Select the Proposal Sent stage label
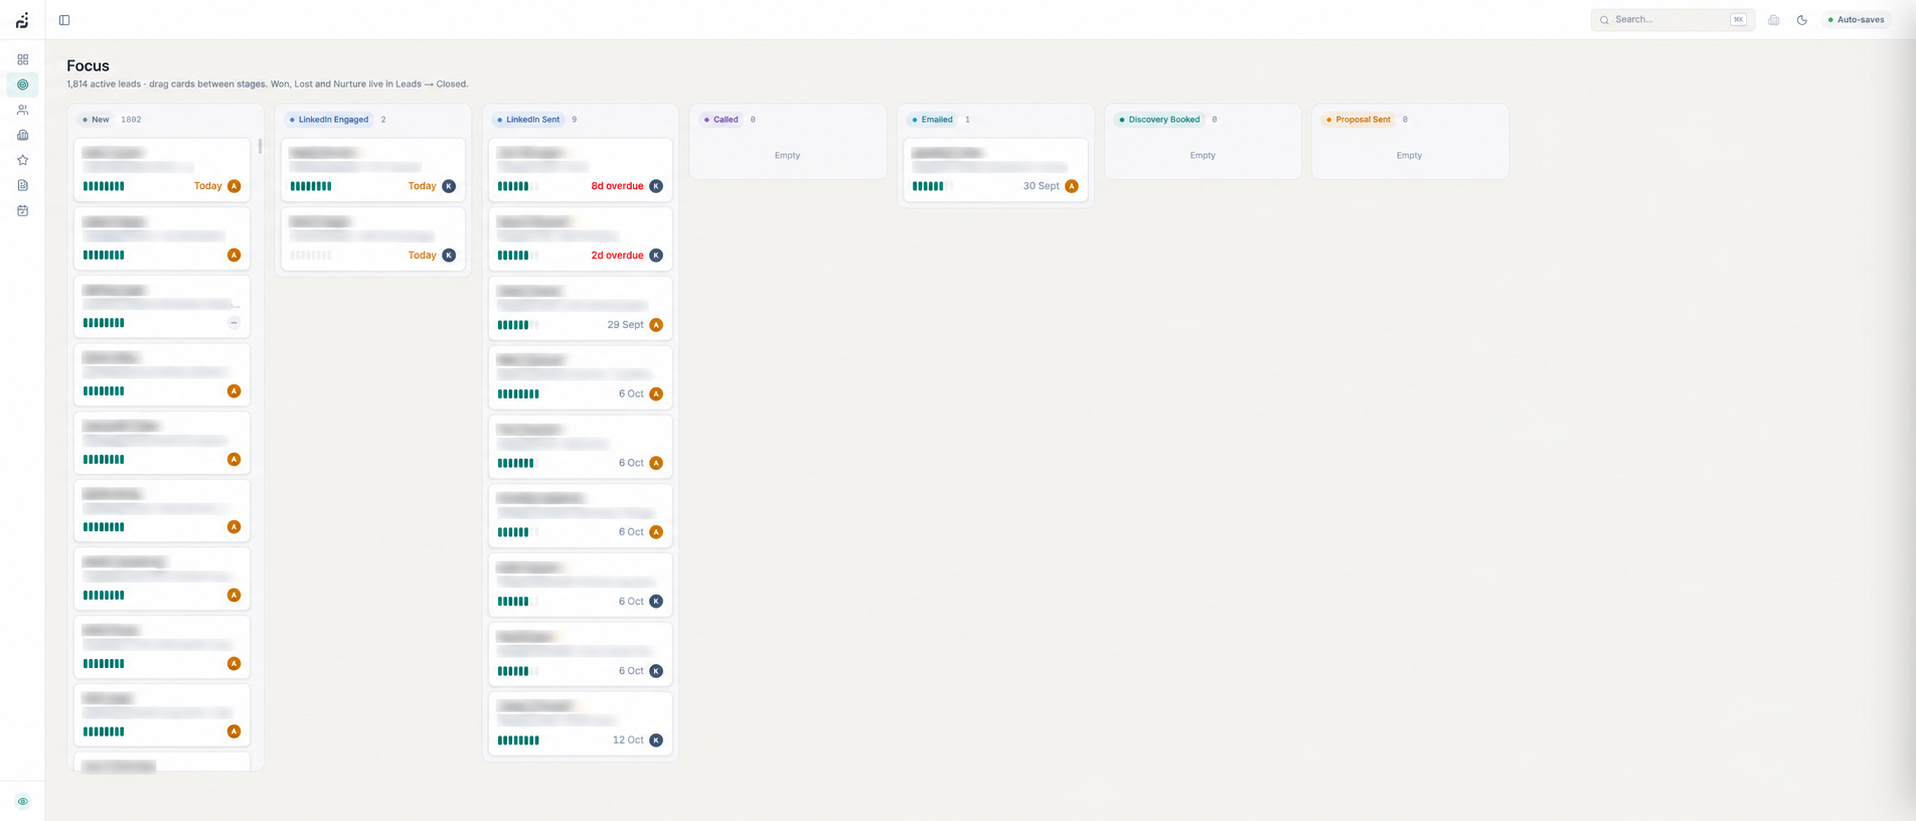 (1358, 120)
